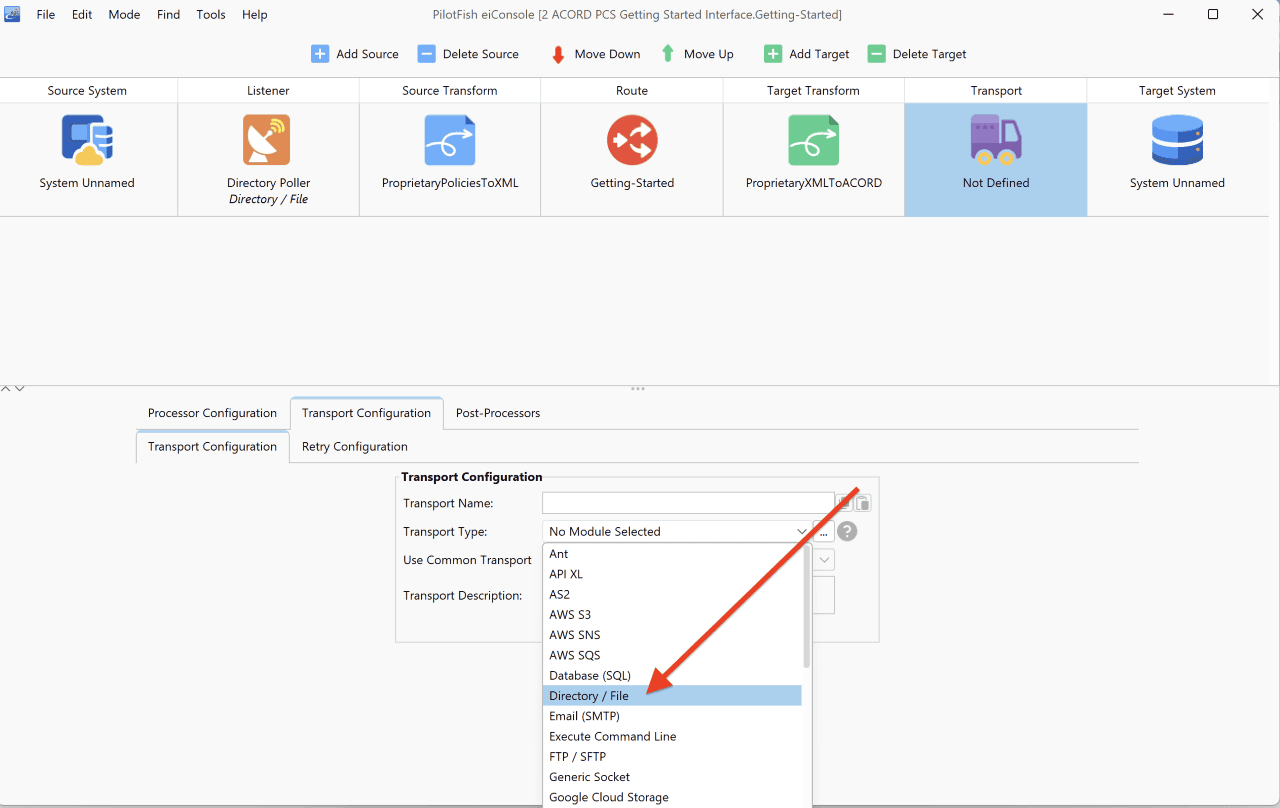The image size is (1280, 808).
Task: Select the Not Defined transport truck icon
Action: pyautogui.click(x=995, y=140)
